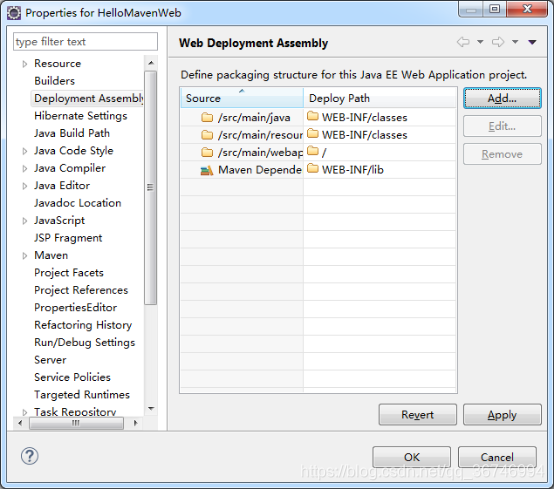Open Targeted Runtimes page
Viewport: 554px width, 490px height.
pyautogui.click(x=82, y=395)
